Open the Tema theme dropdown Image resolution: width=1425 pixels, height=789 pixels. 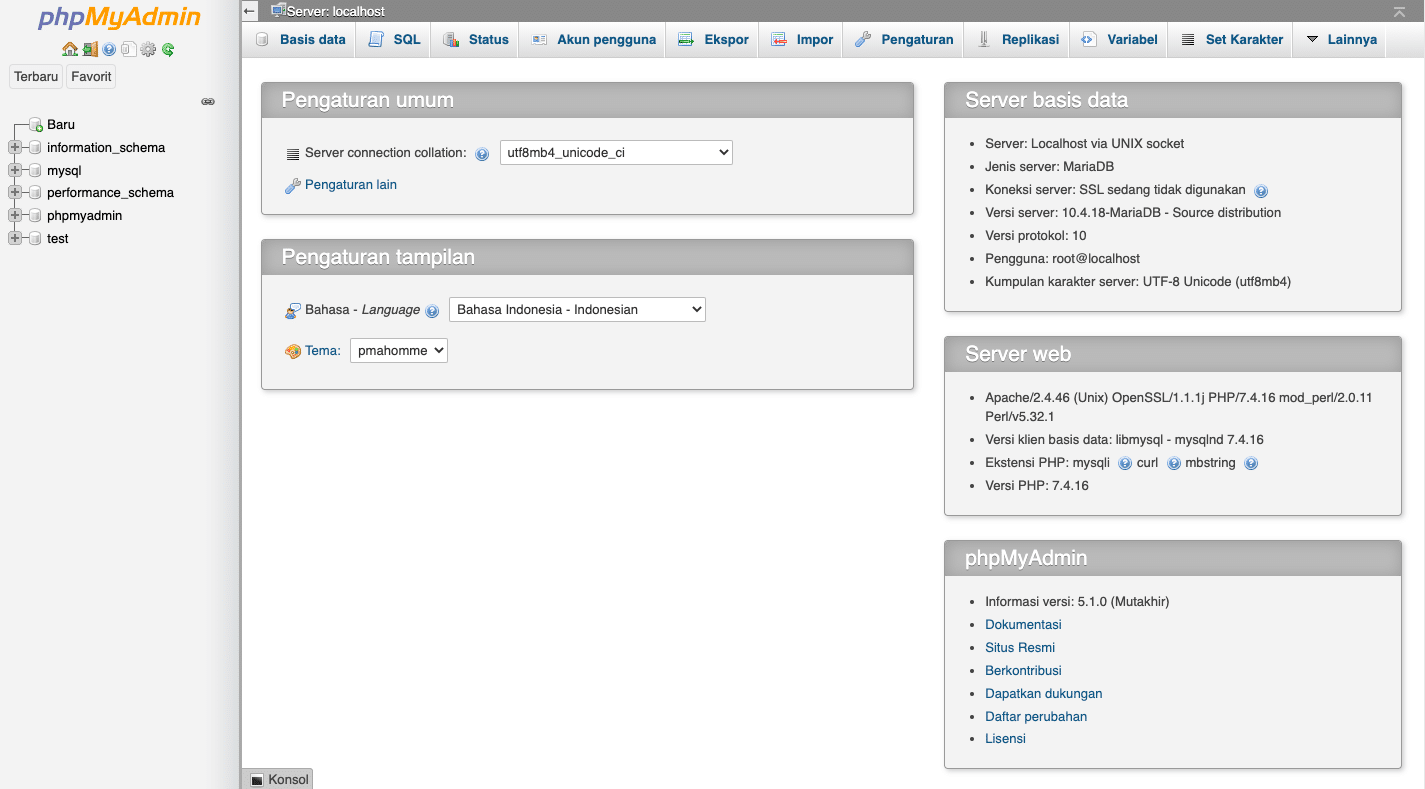(399, 351)
